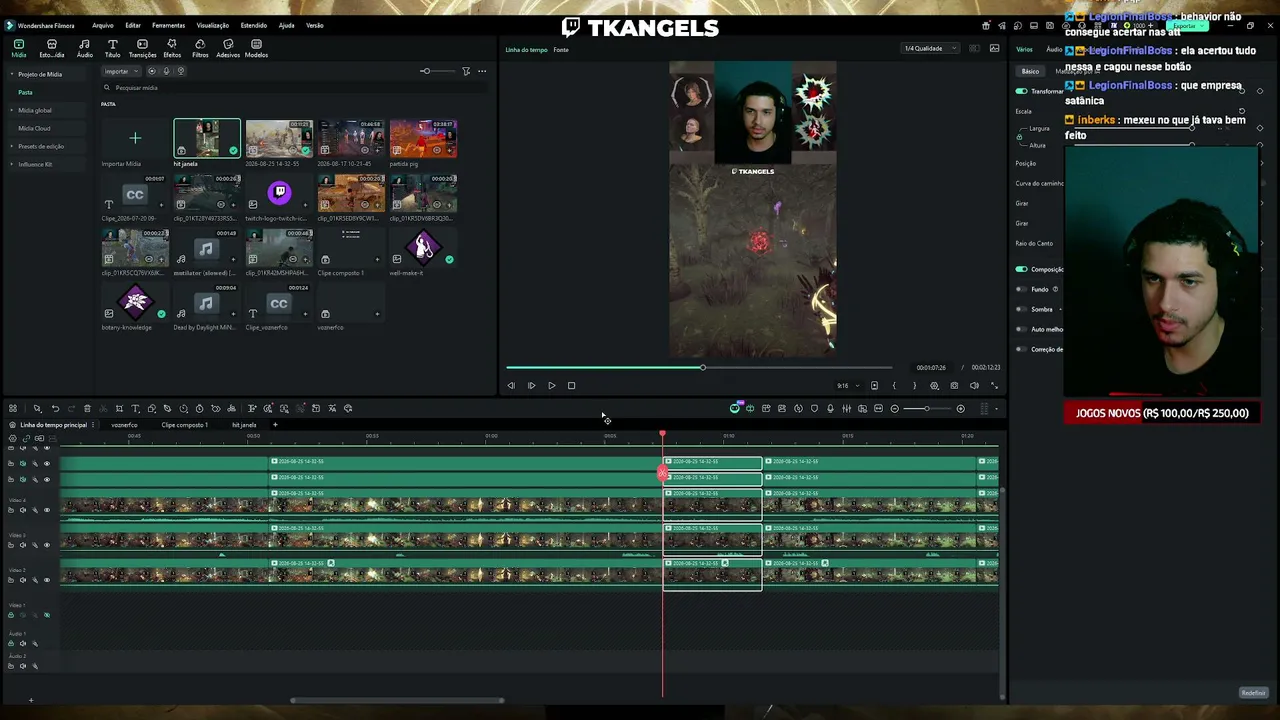Open the Importar dropdown

(x=120, y=71)
